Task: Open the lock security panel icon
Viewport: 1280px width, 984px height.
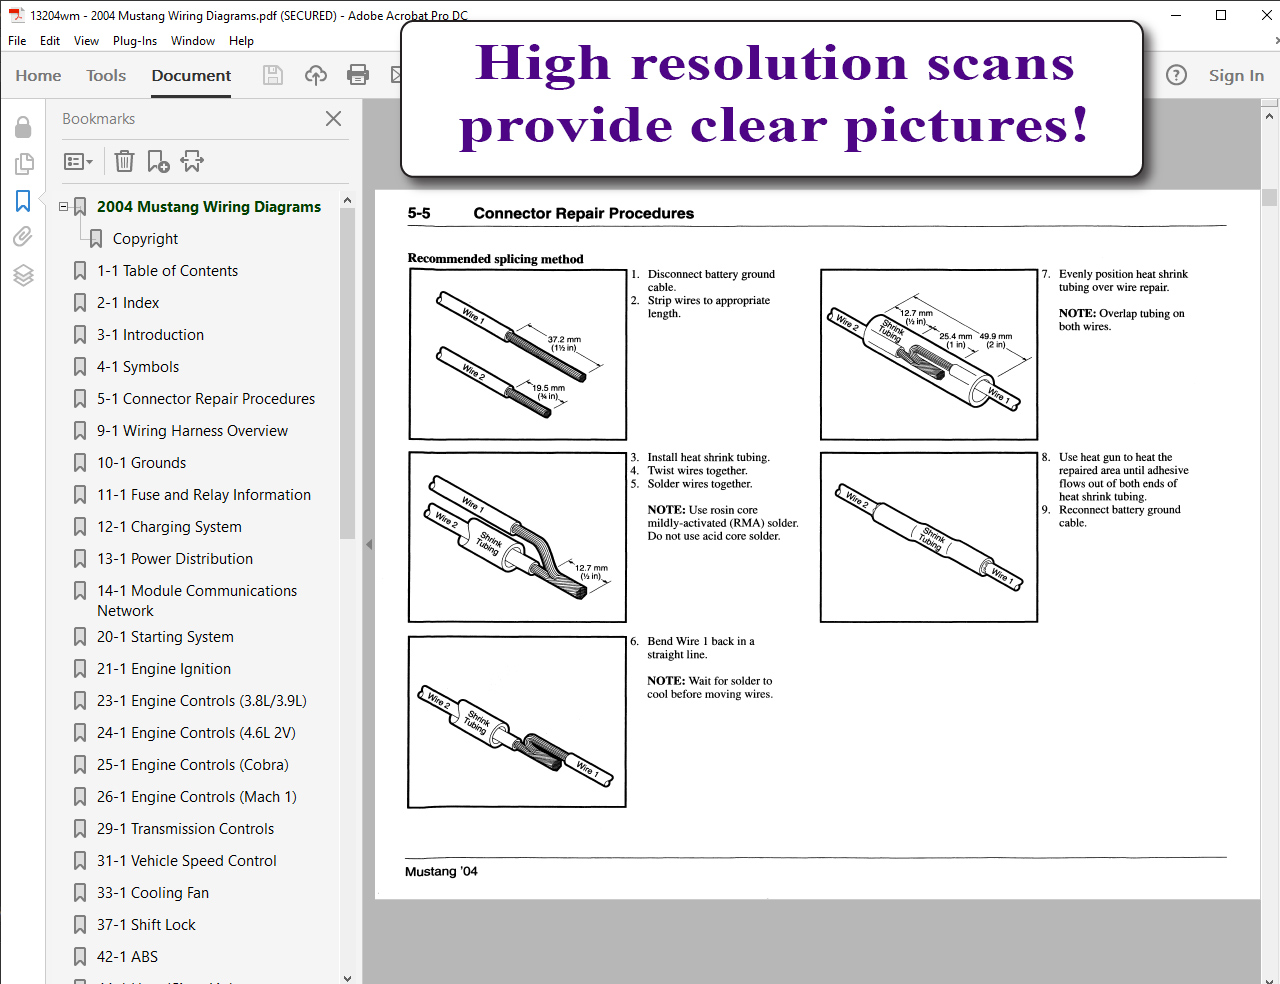Action: 23,126
